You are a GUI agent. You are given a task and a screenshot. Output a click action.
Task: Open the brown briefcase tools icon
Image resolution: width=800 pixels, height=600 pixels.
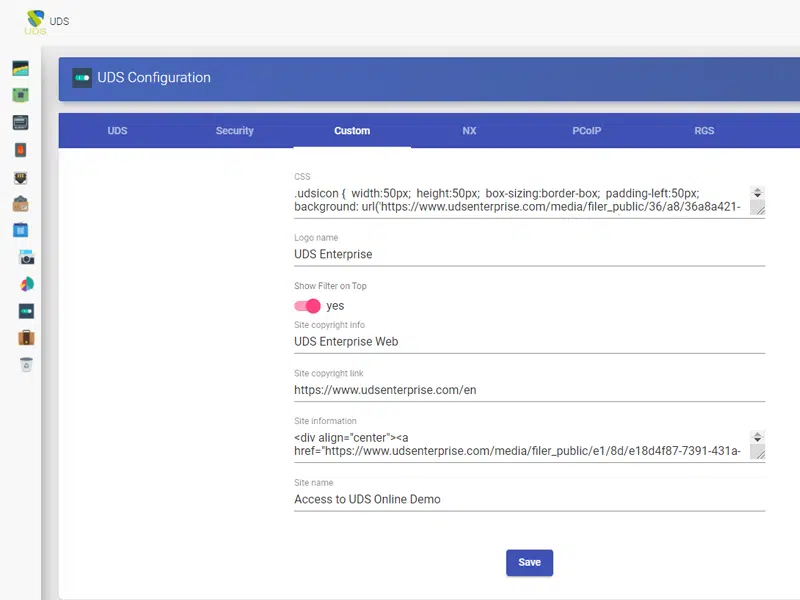pos(27,338)
